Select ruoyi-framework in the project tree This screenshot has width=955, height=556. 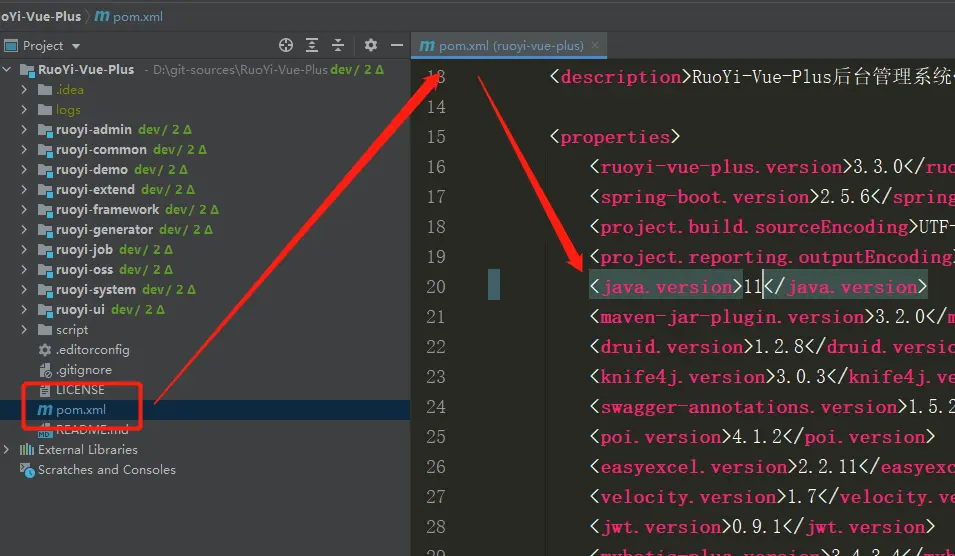(x=108, y=209)
